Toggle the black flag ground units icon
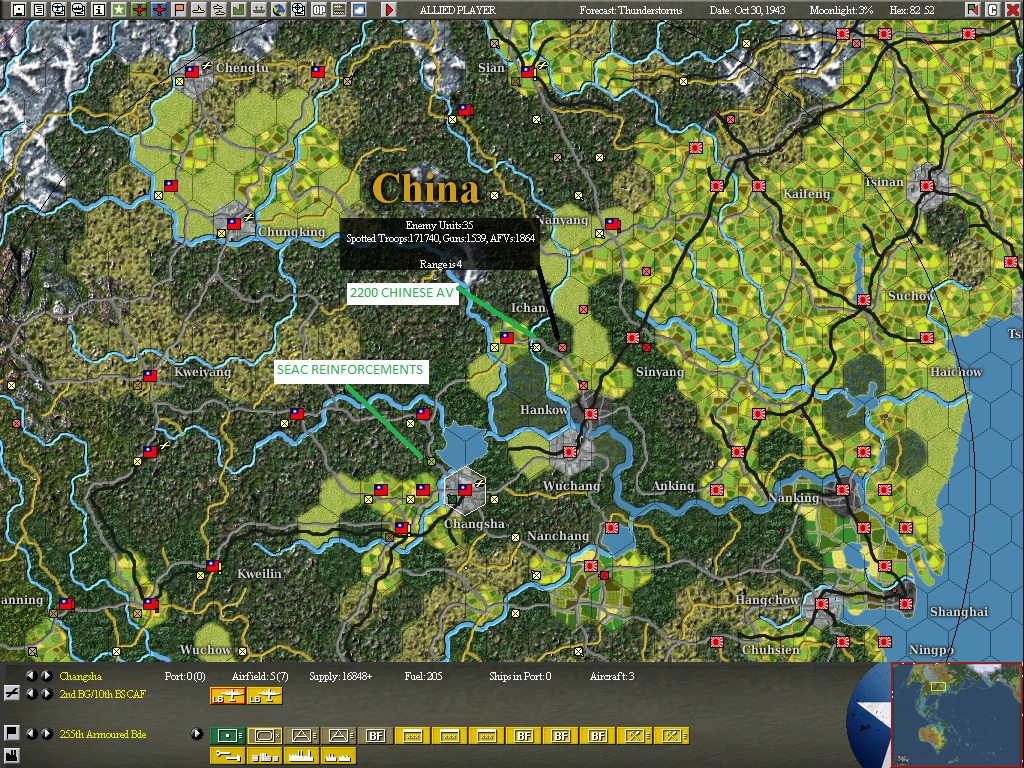Screen dimensions: 1024x768 (11, 733)
